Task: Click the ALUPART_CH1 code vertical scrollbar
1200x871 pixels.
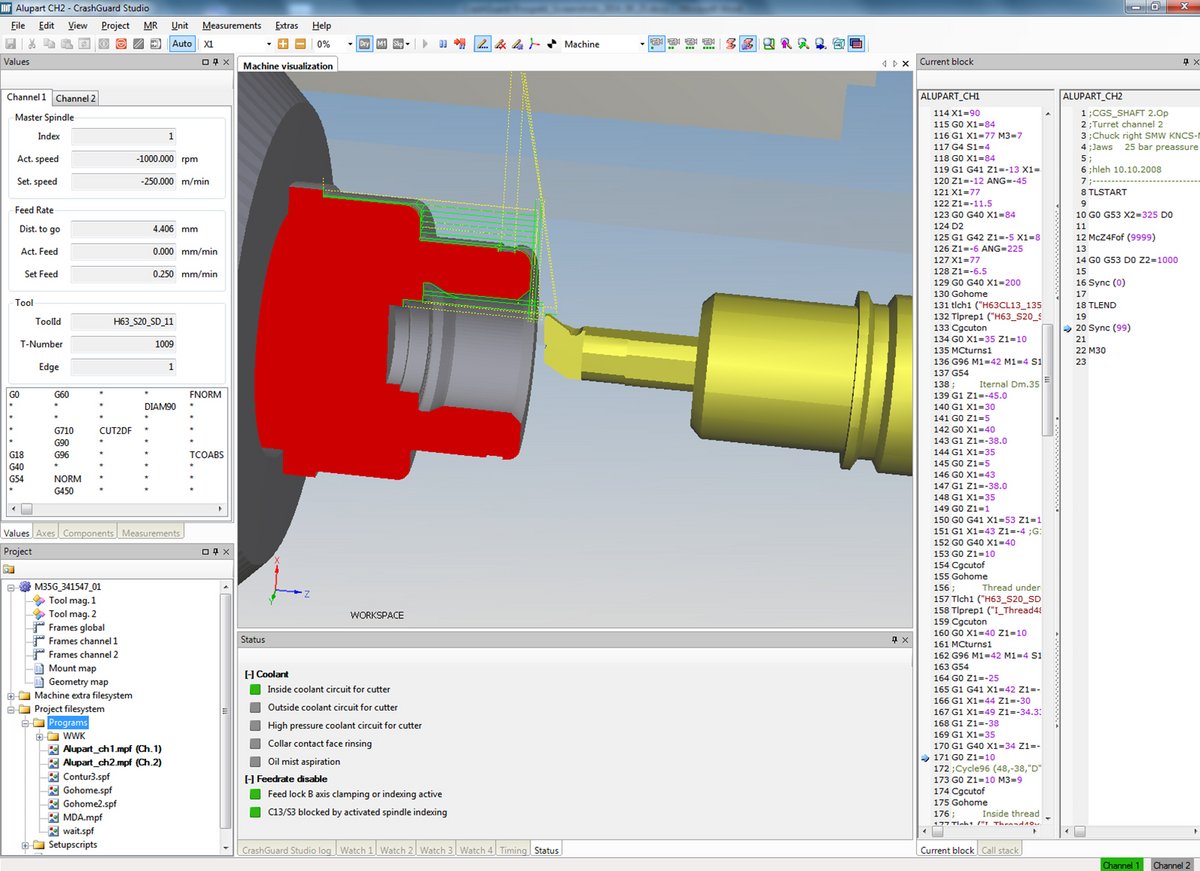Action: pyautogui.click(x=1047, y=380)
